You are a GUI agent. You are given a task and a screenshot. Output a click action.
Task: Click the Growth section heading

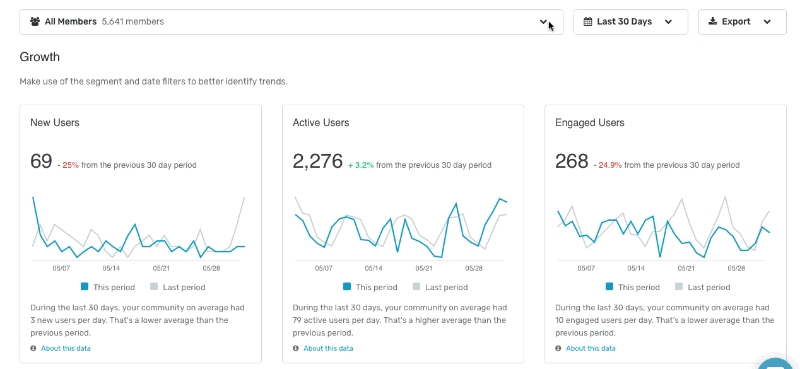pos(39,57)
